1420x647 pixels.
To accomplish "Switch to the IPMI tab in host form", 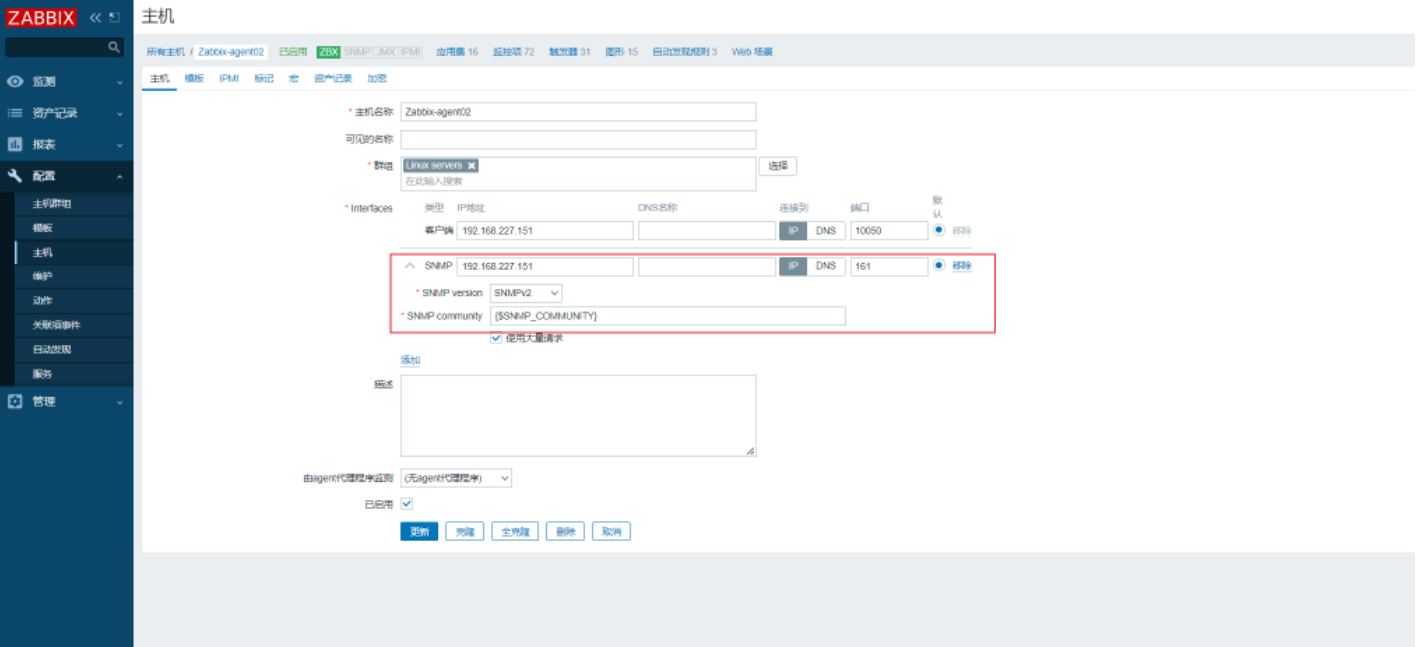I will click(x=229, y=78).
